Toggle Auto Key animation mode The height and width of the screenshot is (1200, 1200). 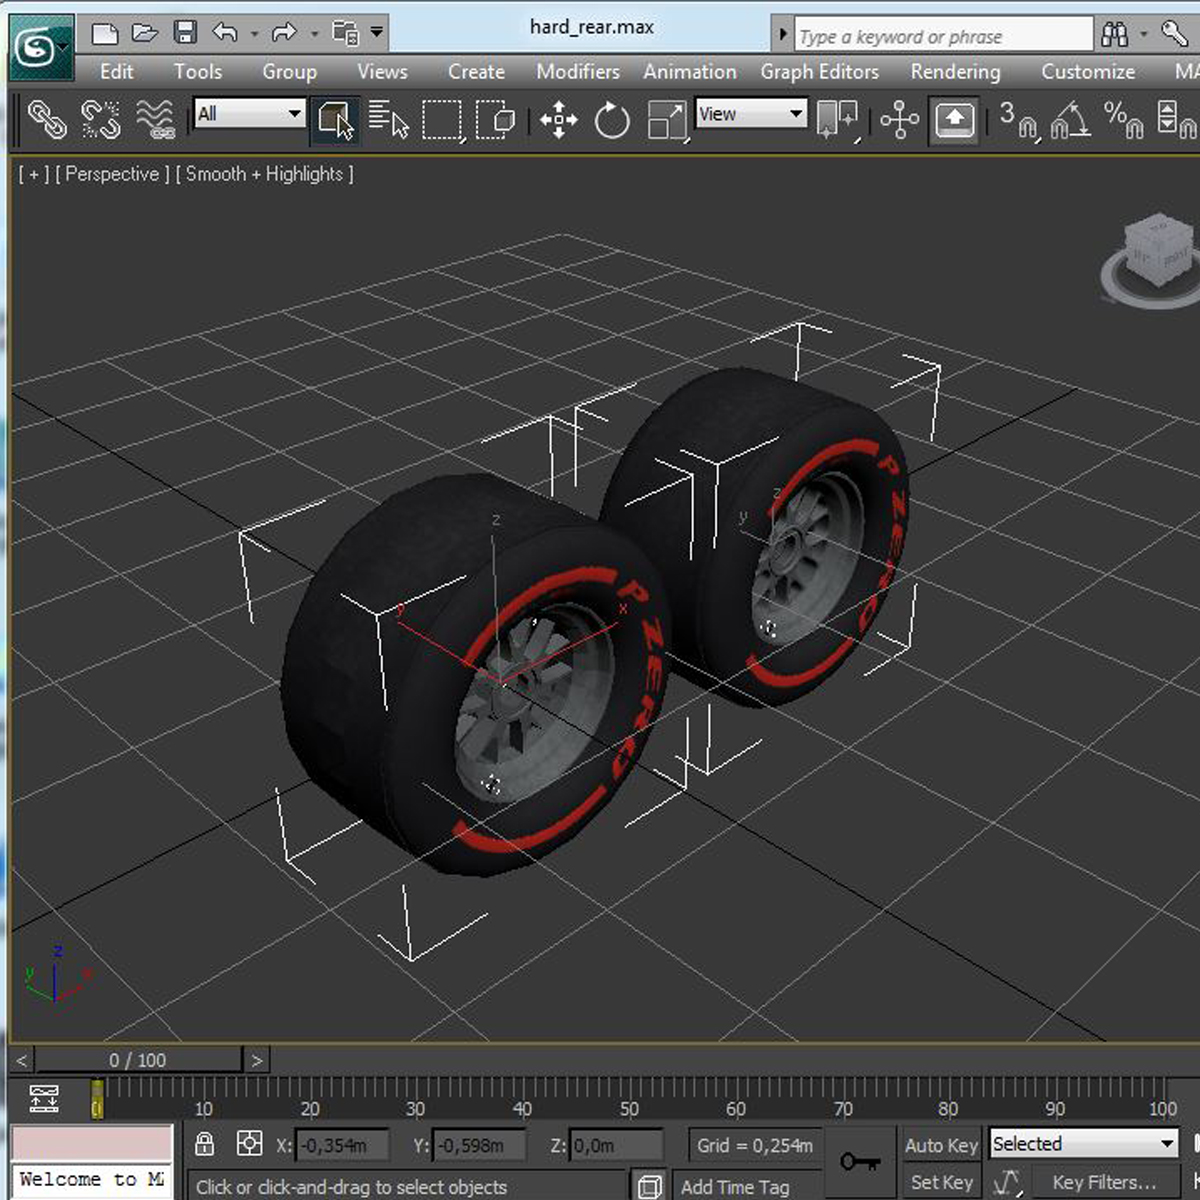click(941, 1145)
